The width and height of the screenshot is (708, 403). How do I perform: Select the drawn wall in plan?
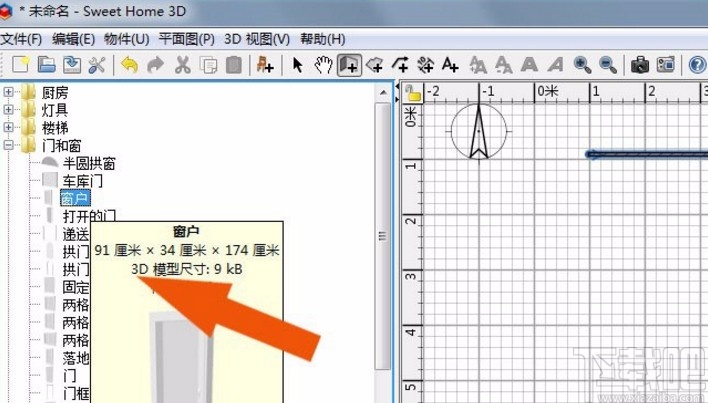coord(647,155)
